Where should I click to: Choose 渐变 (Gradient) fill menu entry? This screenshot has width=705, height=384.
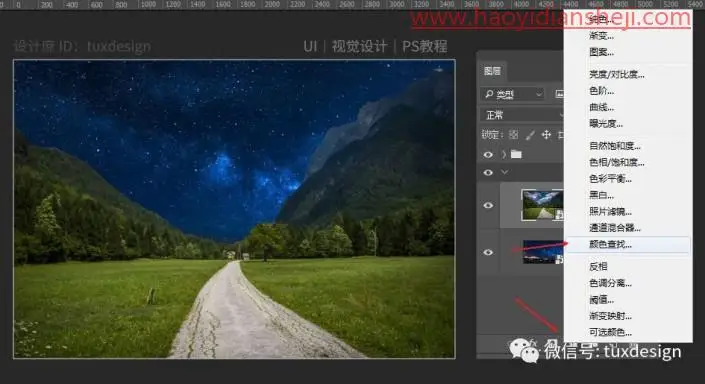click(x=601, y=36)
